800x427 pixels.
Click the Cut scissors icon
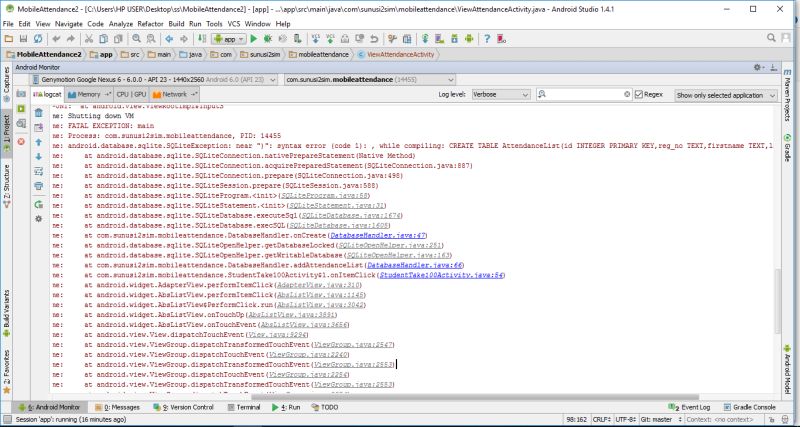tap(88, 39)
